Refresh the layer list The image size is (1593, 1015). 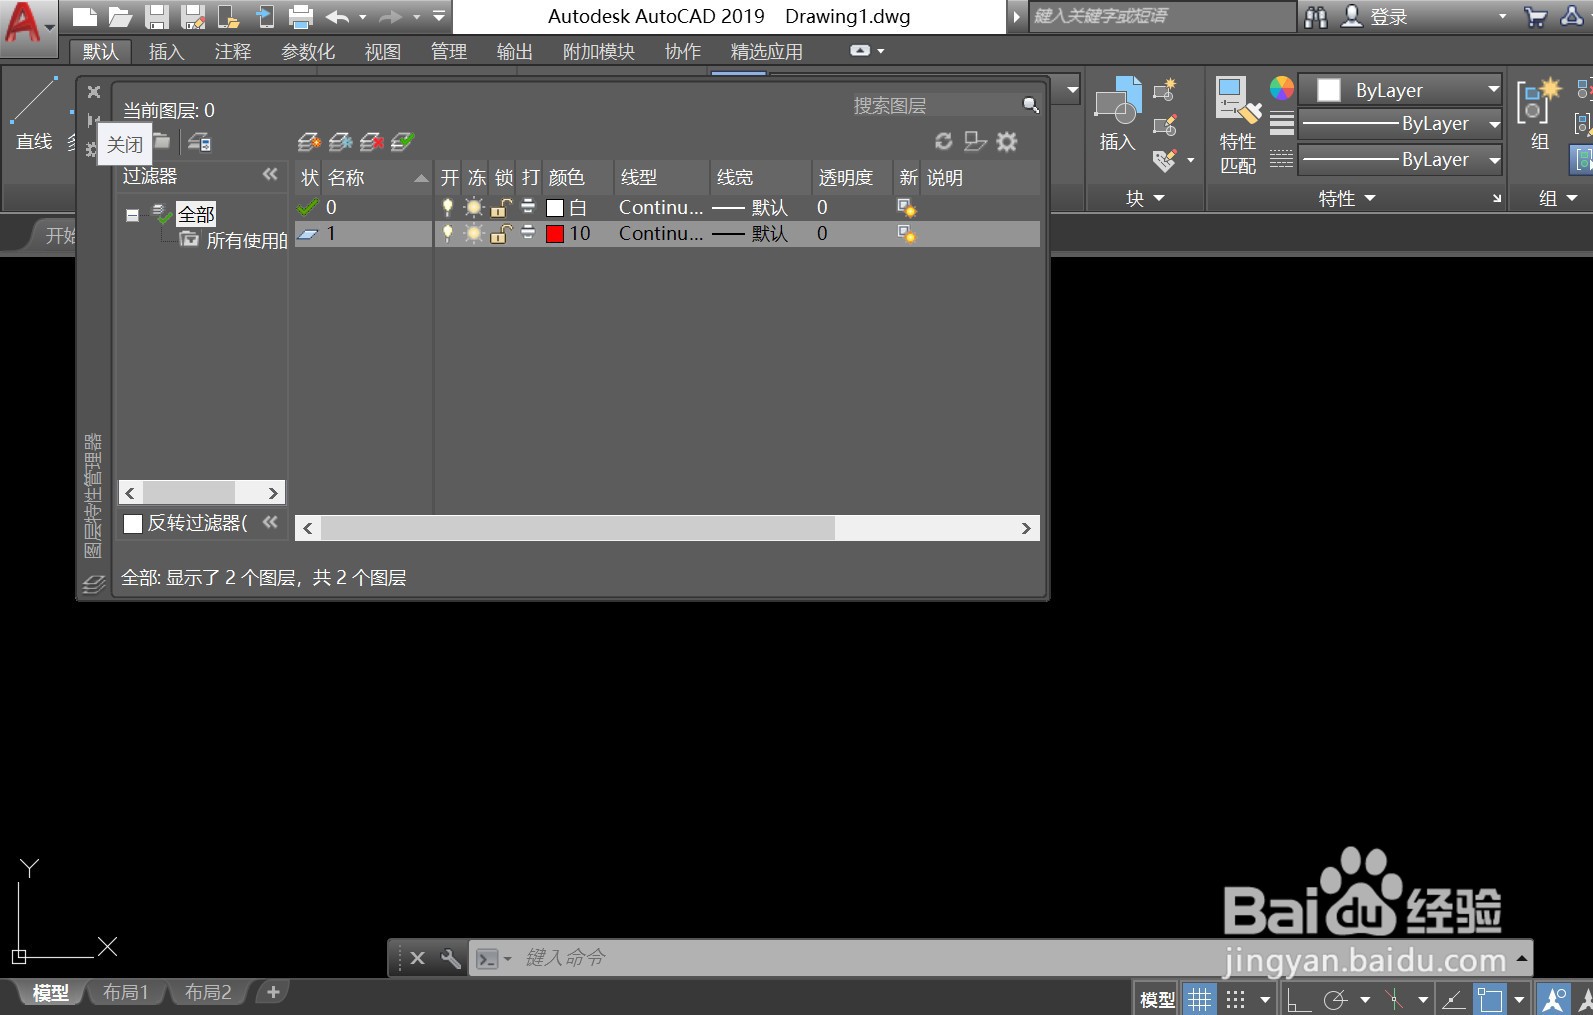click(x=943, y=141)
